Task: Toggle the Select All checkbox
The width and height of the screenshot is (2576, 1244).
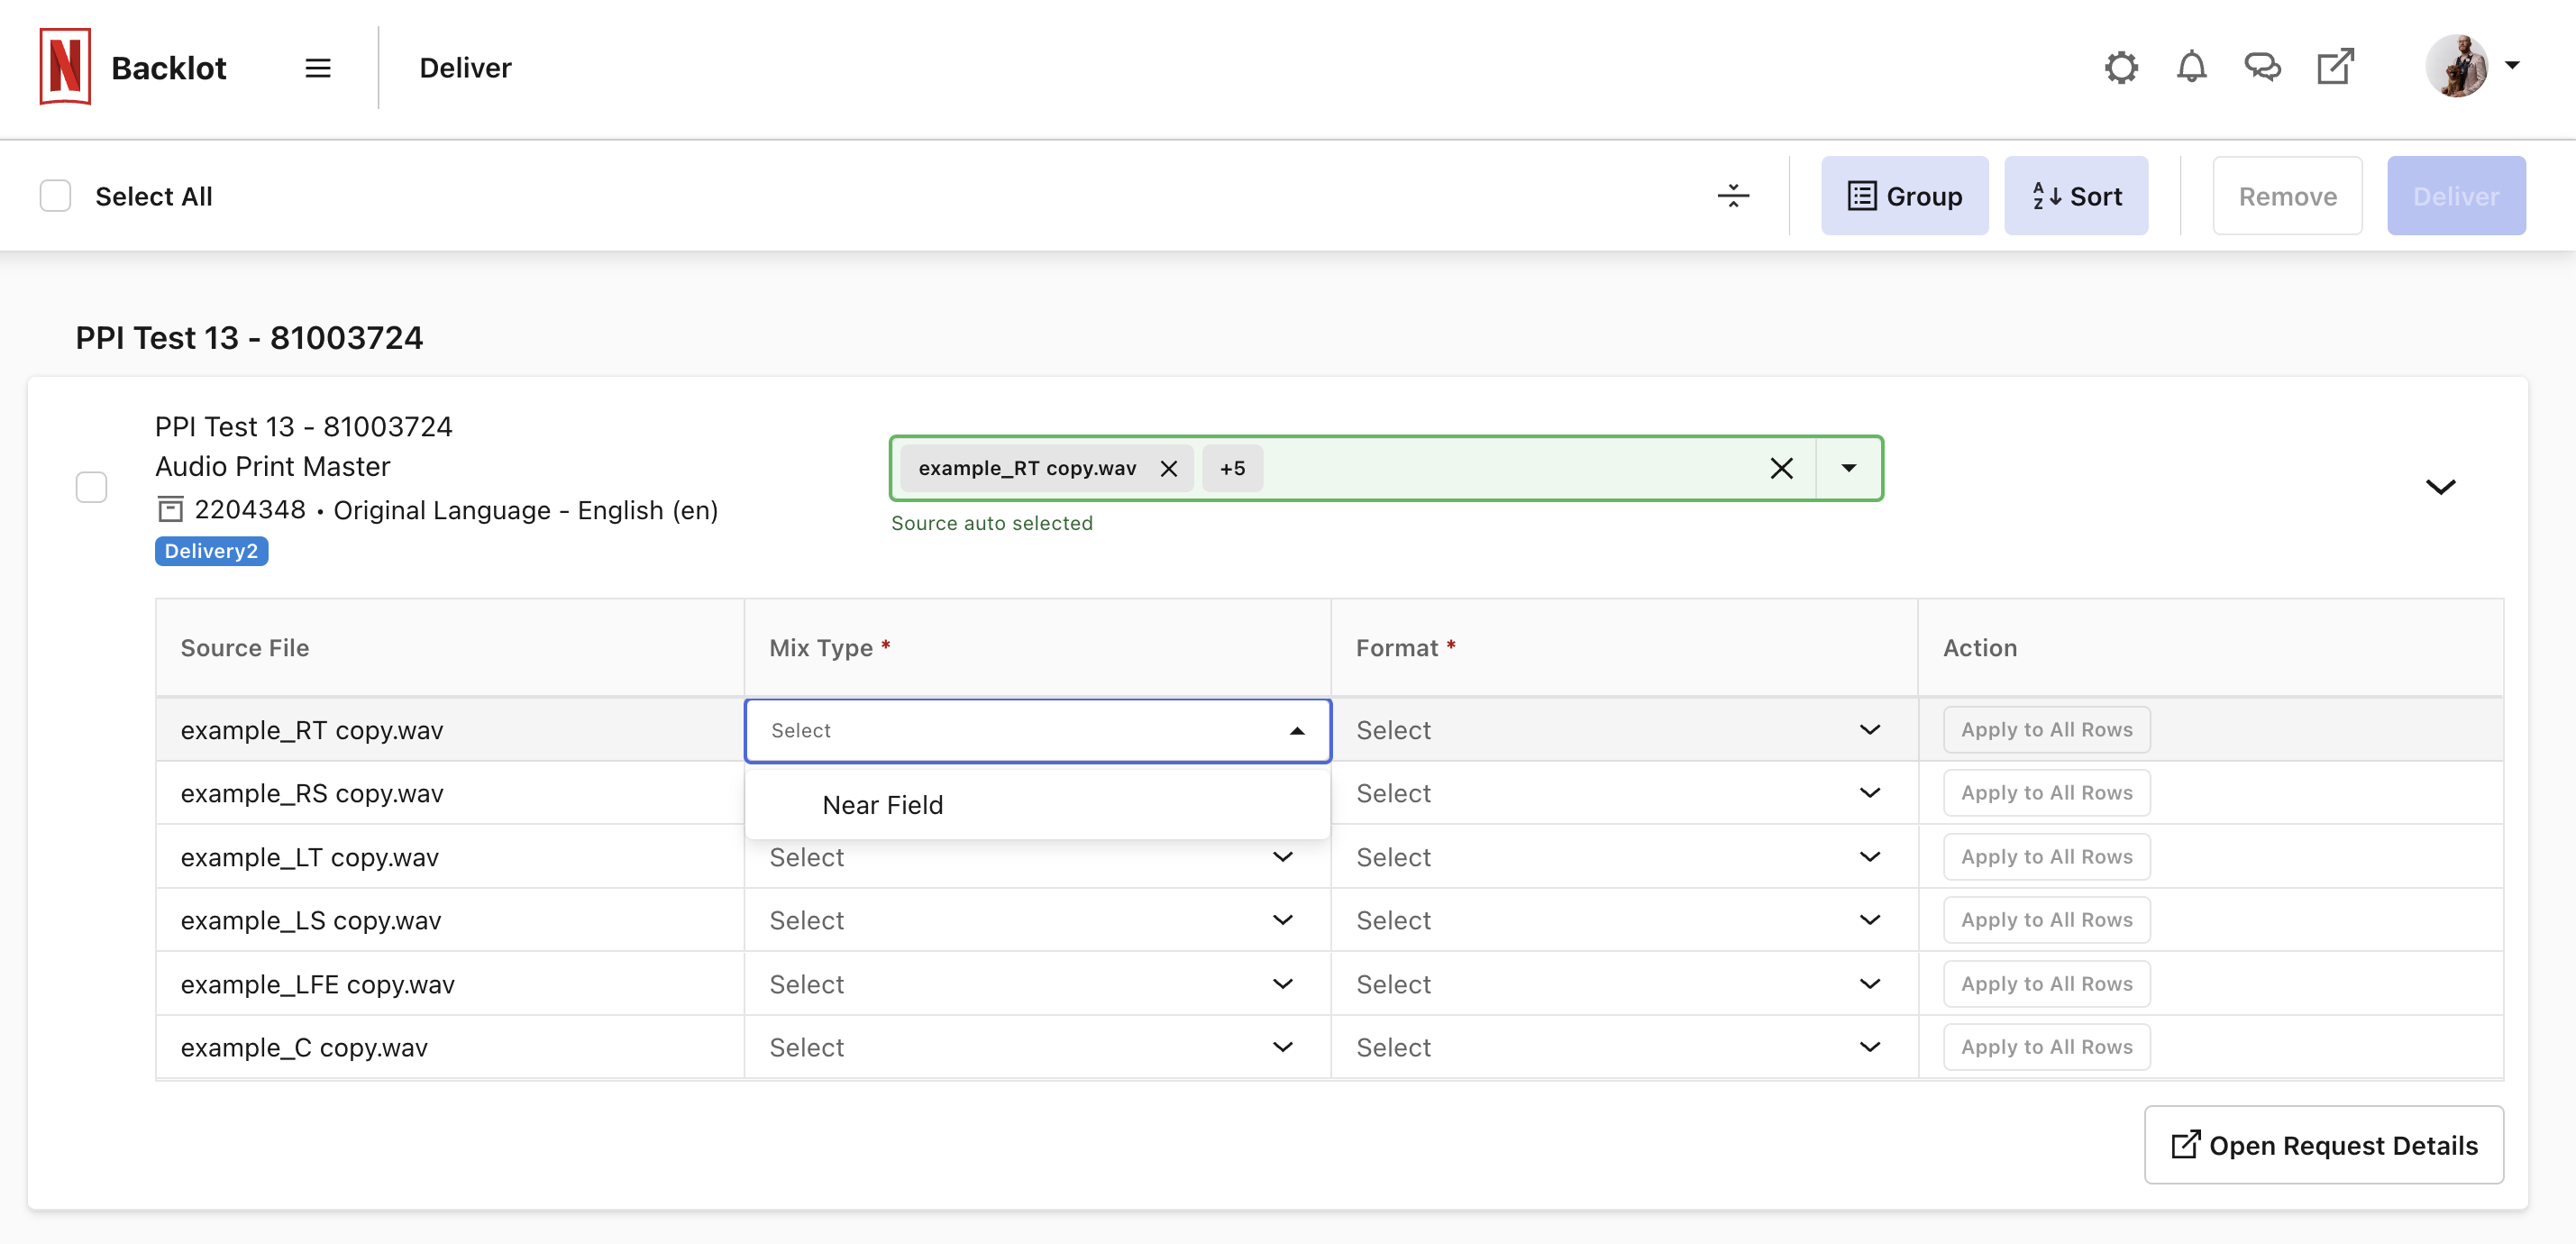Action: tap(55, 196)
